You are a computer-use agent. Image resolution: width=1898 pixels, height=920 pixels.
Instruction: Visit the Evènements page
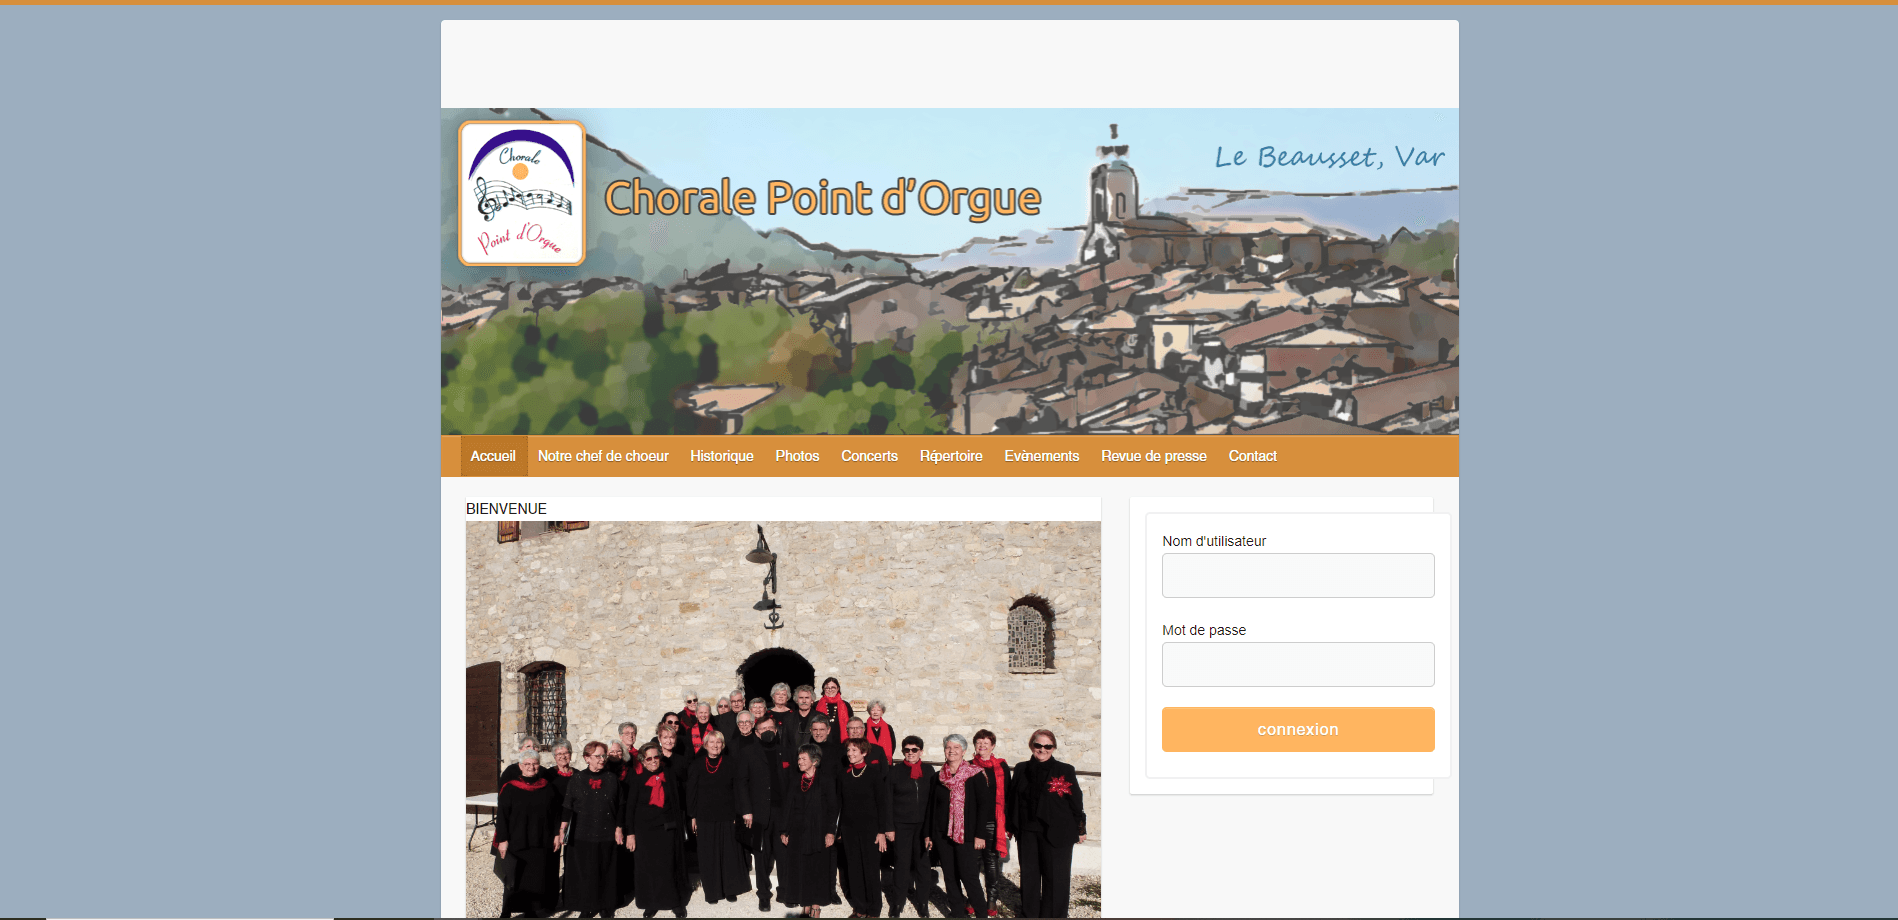[1041, 456]
